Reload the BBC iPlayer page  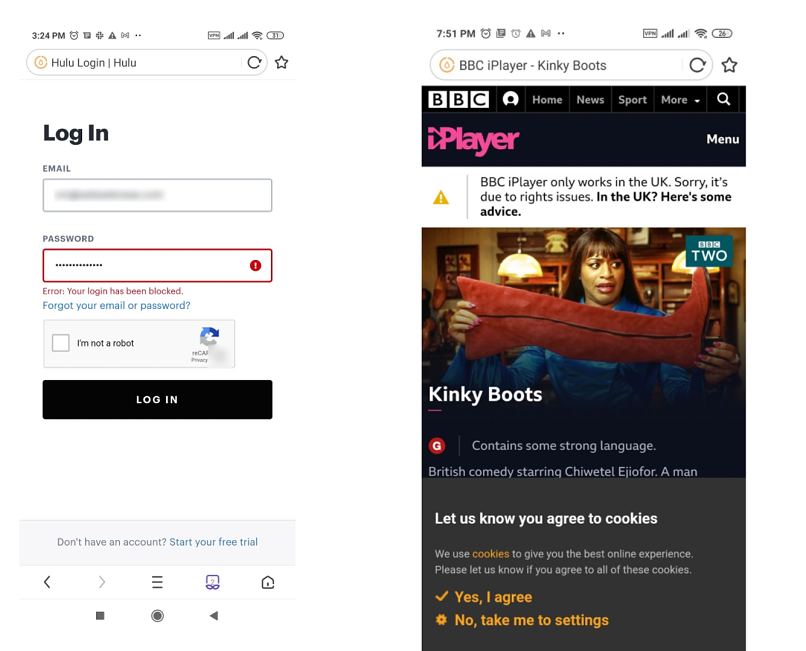[697, 65]
